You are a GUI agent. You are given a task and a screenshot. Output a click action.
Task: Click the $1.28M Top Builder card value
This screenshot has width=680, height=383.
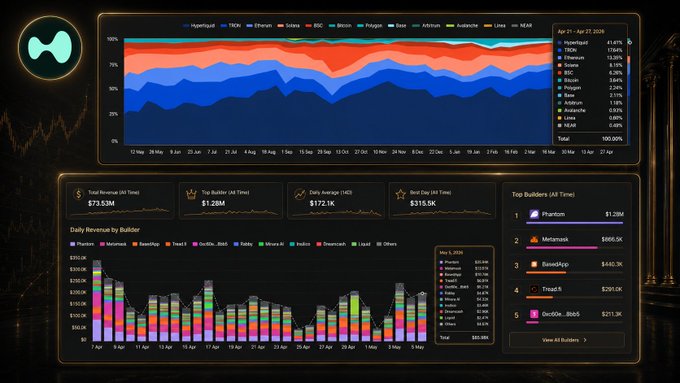point(213,203)
